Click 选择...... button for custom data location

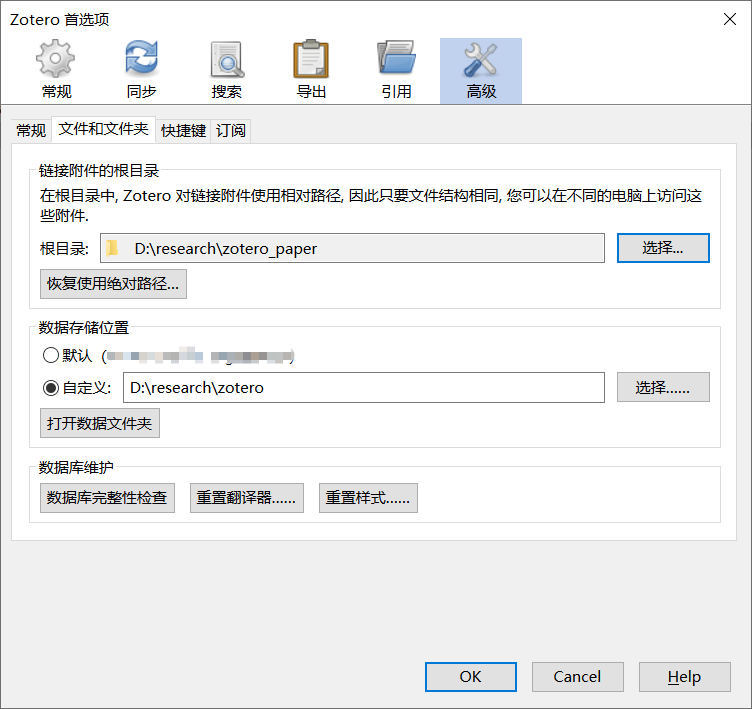tap(663, 387)
